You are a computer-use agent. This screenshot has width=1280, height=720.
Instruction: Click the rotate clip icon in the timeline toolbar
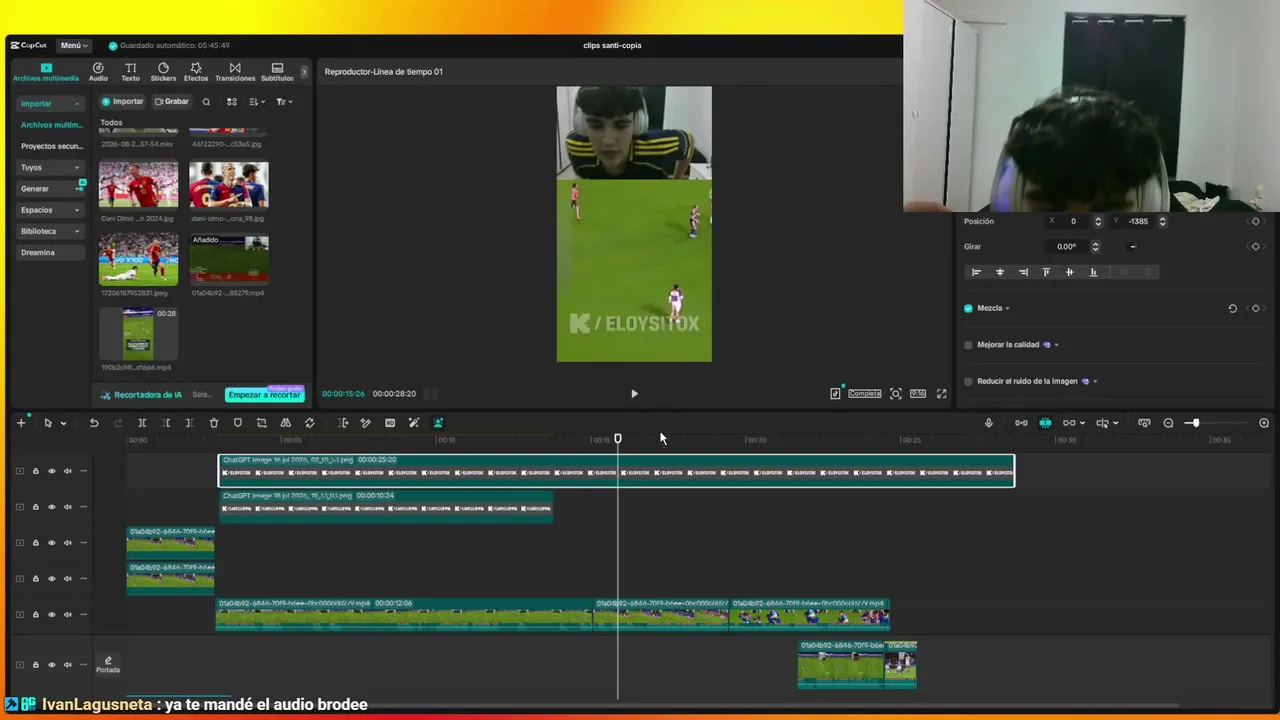[x=310, y=423]
